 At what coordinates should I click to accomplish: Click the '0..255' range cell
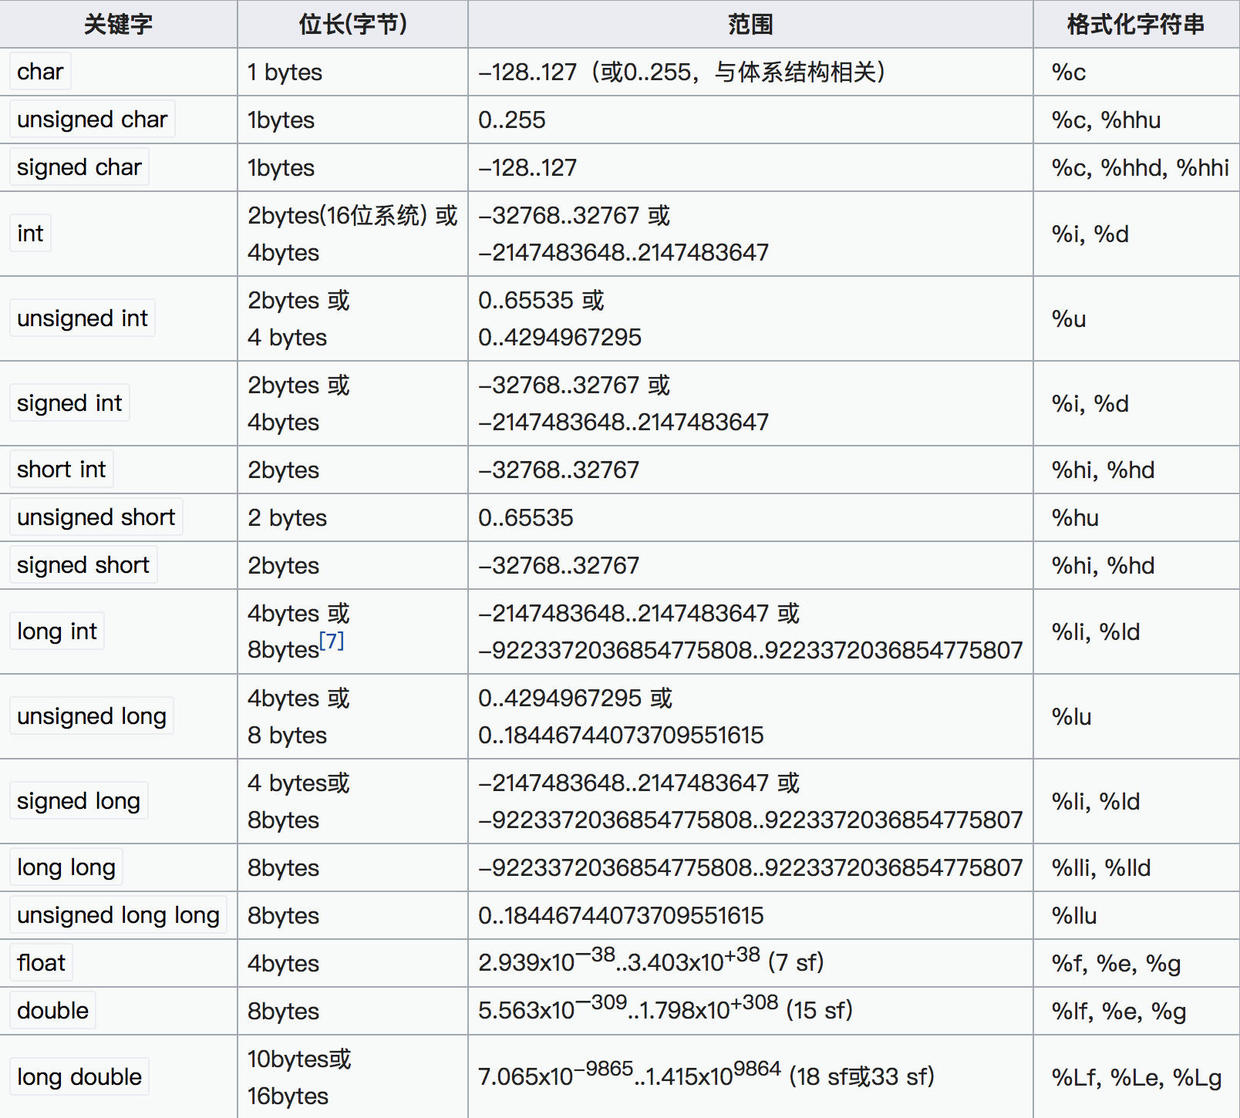512,120
